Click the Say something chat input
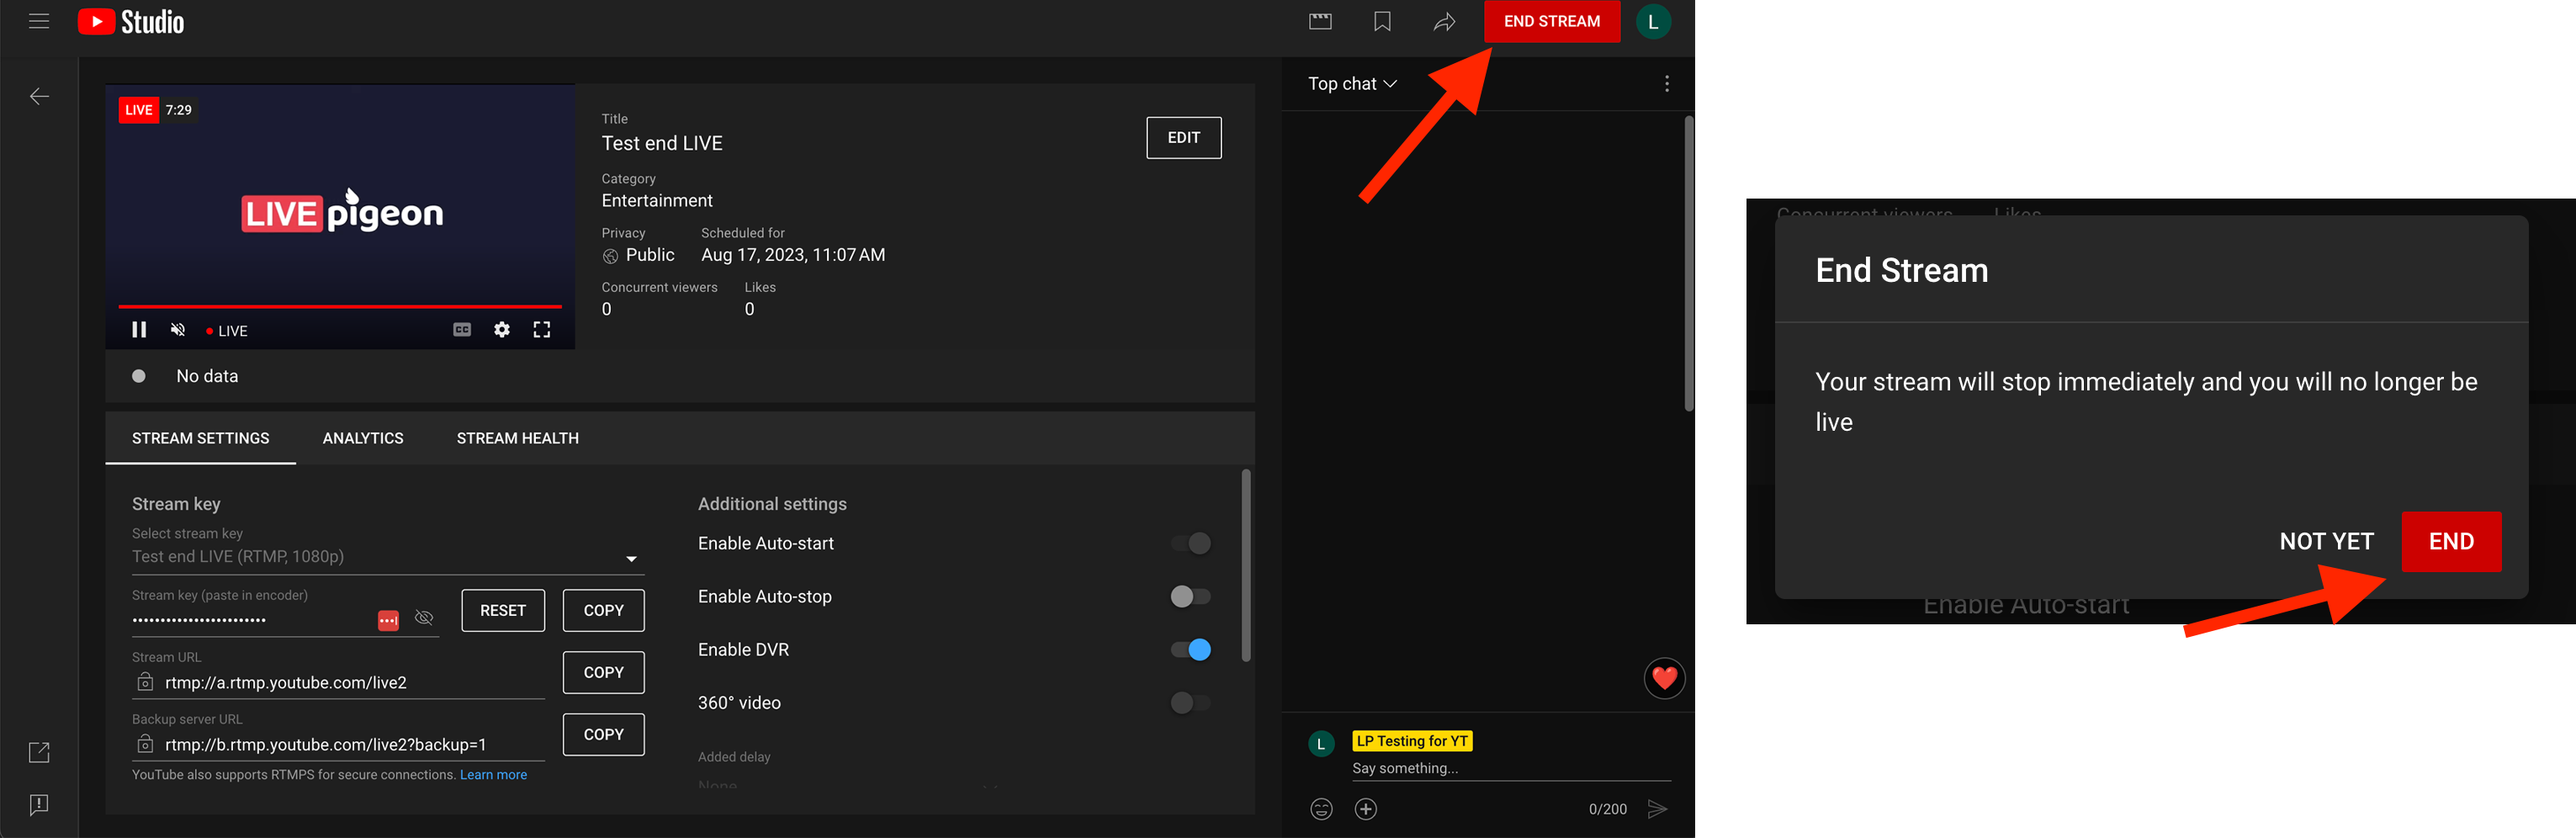 pos(1511,769)
